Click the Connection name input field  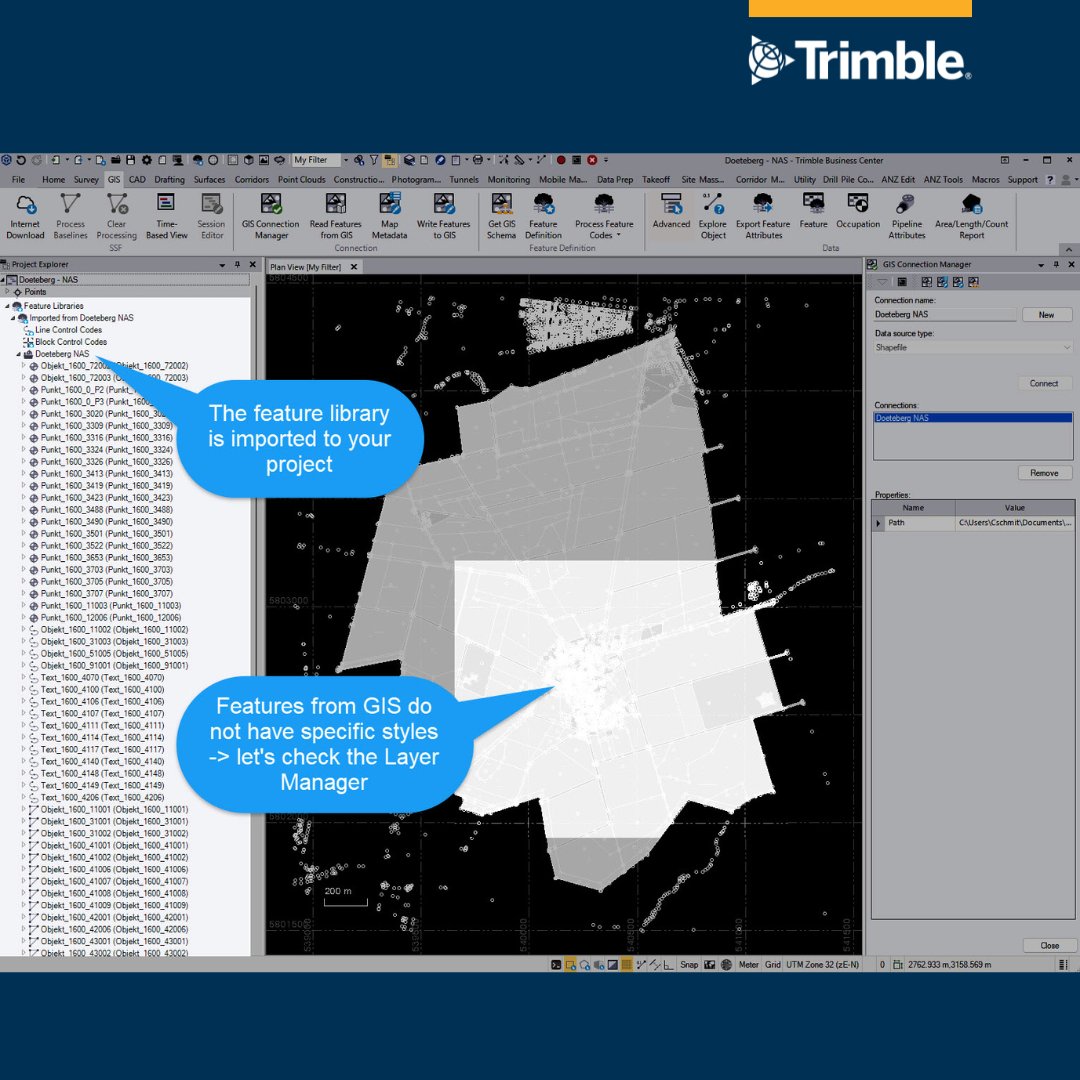945,315
